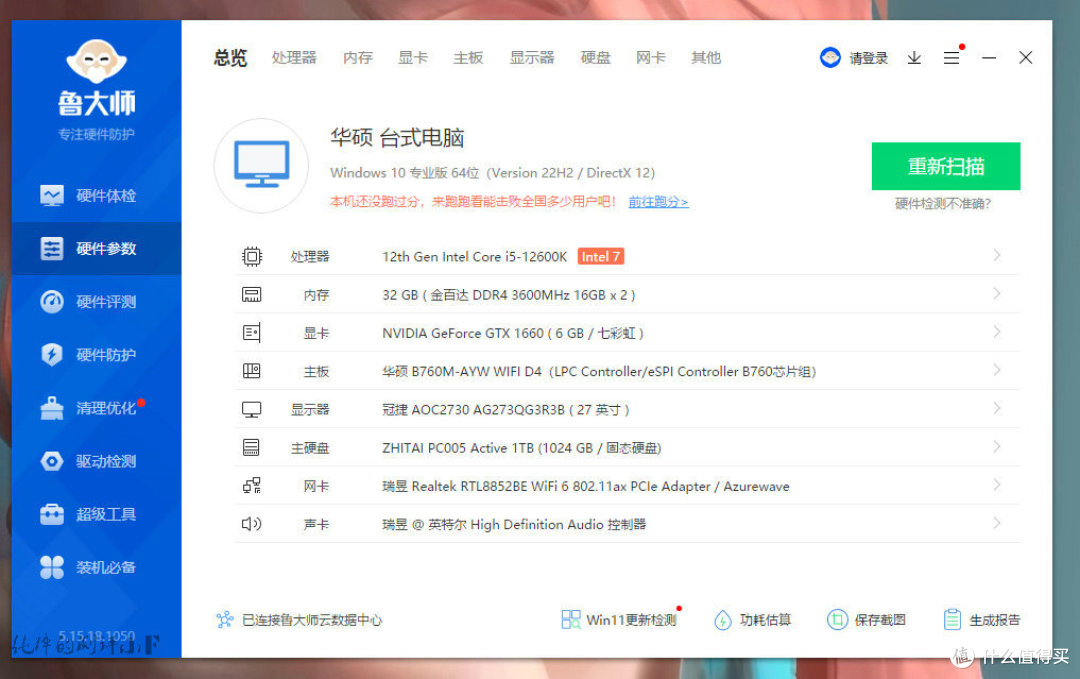Switch to the 其他 tab
This screenshot has width=1080, height=679.
706,58
